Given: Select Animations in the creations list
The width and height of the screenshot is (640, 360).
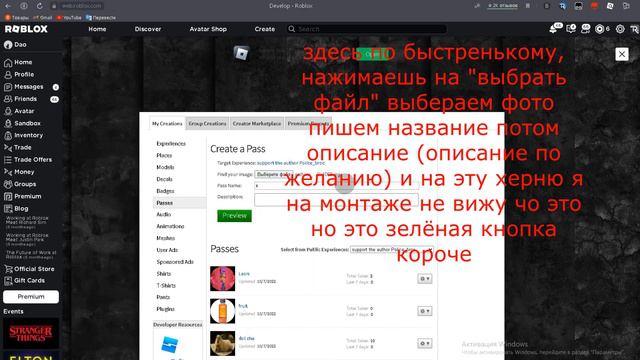Looking at the screenshot, I should point(170,226).
